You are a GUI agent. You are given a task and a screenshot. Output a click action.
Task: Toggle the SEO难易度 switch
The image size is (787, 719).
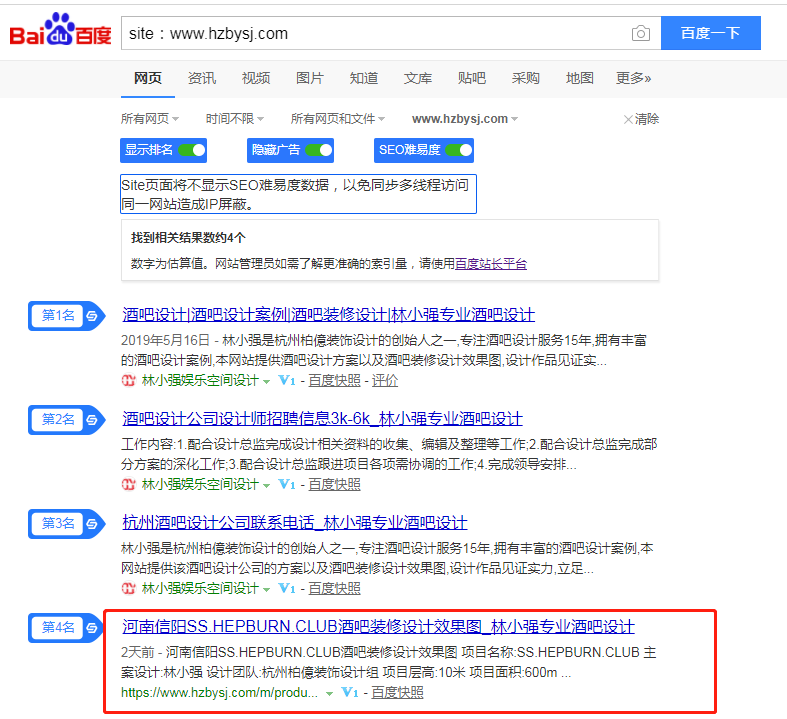[459, 150]
